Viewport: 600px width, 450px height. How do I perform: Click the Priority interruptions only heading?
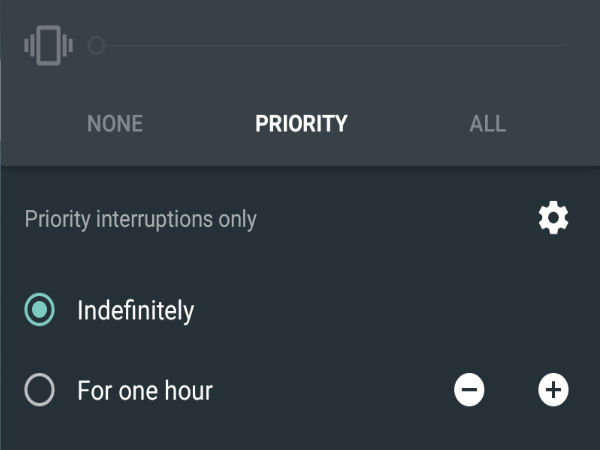[x=140, y=220]
